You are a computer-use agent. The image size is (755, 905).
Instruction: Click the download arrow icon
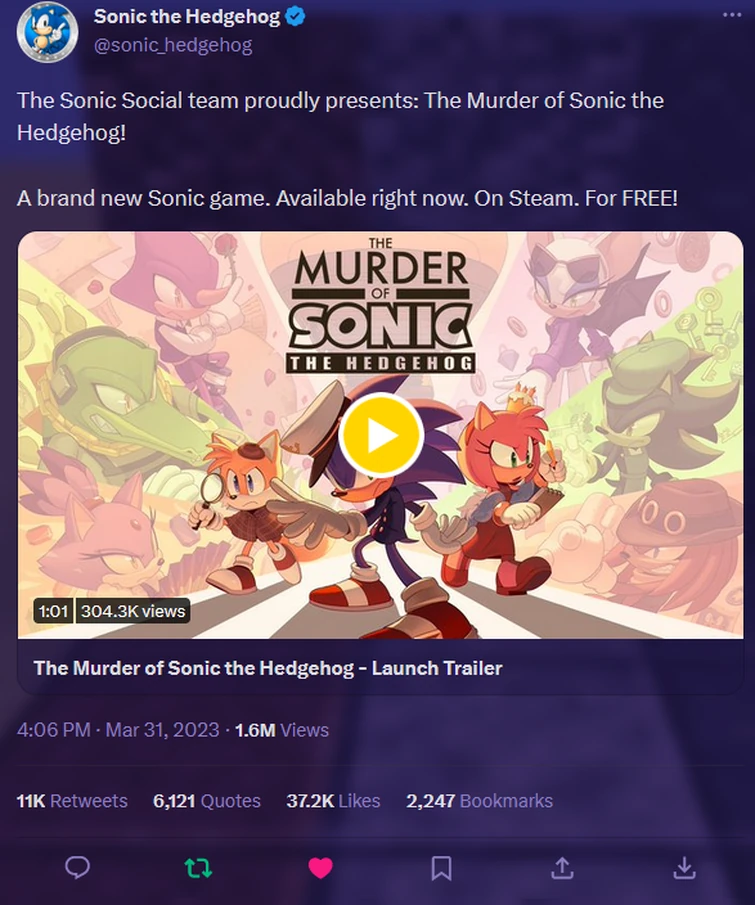684,867
